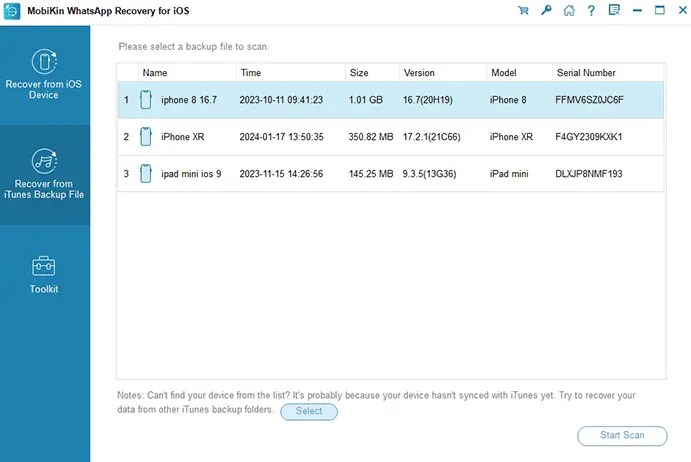Click the 1.01 GB size cell
Screen dimensions: 691x462
pyautogui.click(x=366, y=100)
